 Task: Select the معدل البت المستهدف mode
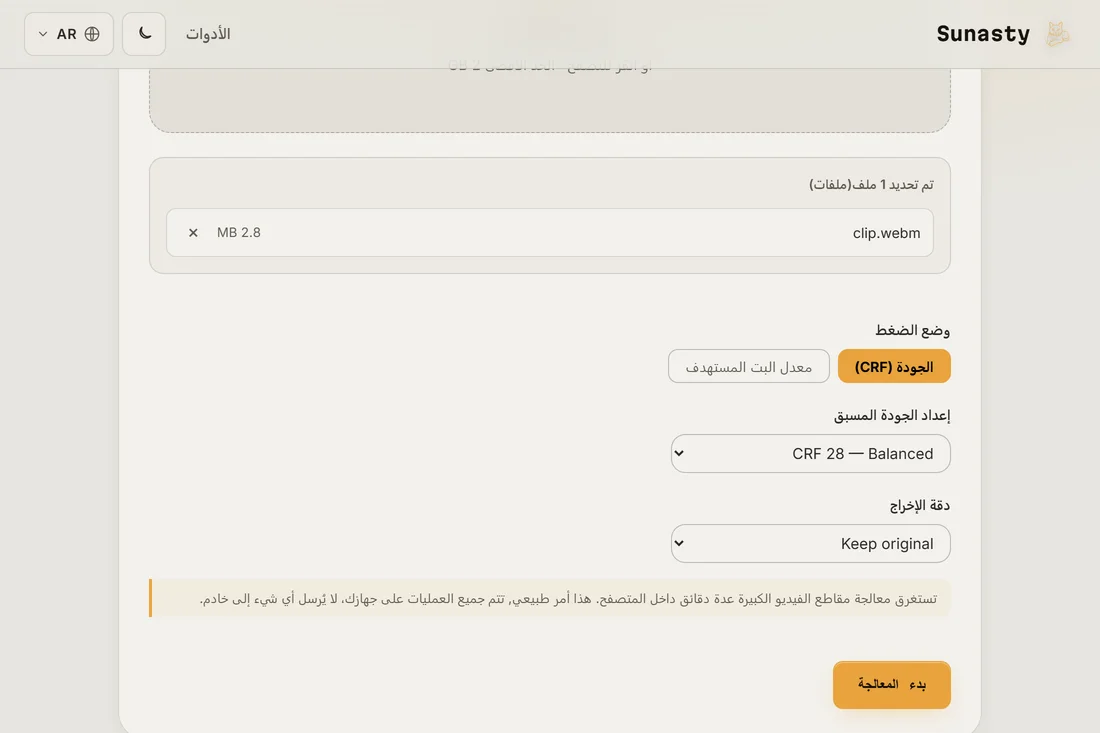click(749, 366)
